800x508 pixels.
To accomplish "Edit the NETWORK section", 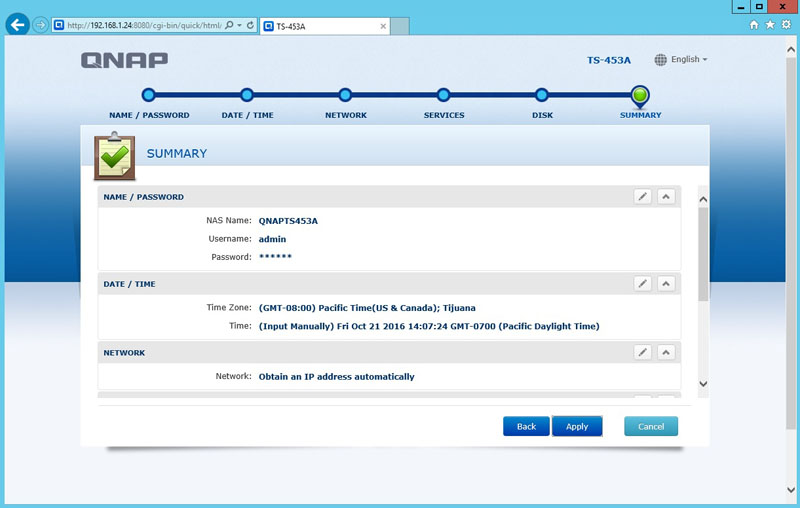I will (642, 352).
